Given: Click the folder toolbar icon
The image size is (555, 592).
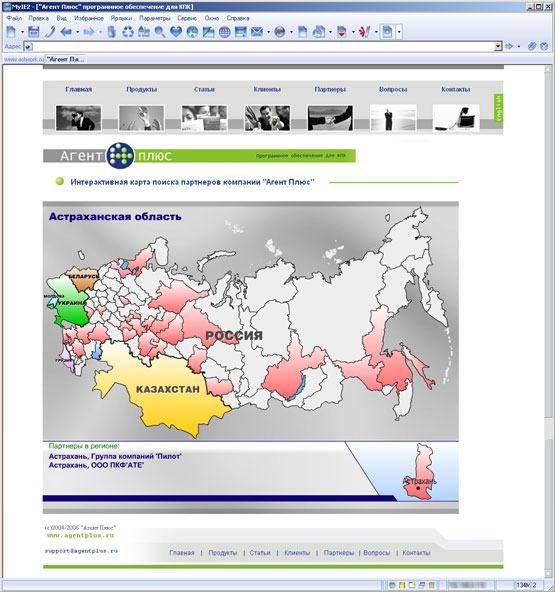Looking at the screenshot, I should [208, 32].
